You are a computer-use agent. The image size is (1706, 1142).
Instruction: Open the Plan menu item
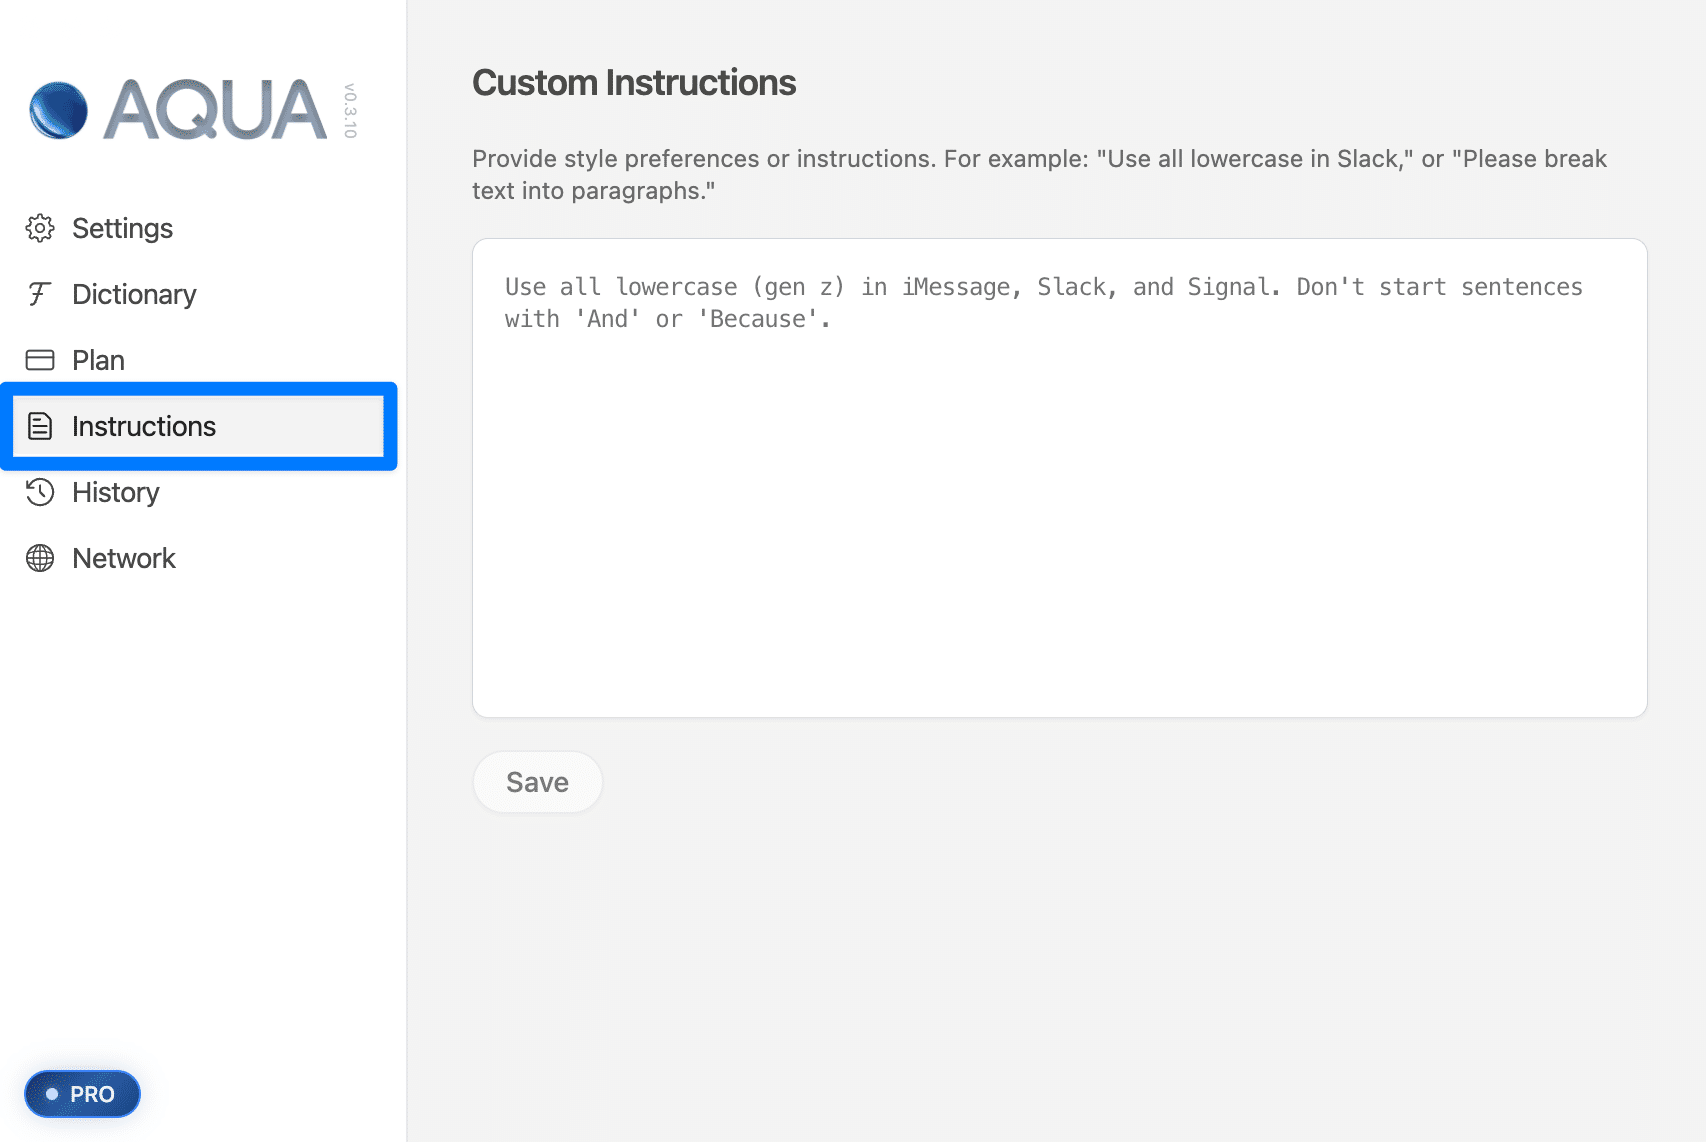click(98, 360)
